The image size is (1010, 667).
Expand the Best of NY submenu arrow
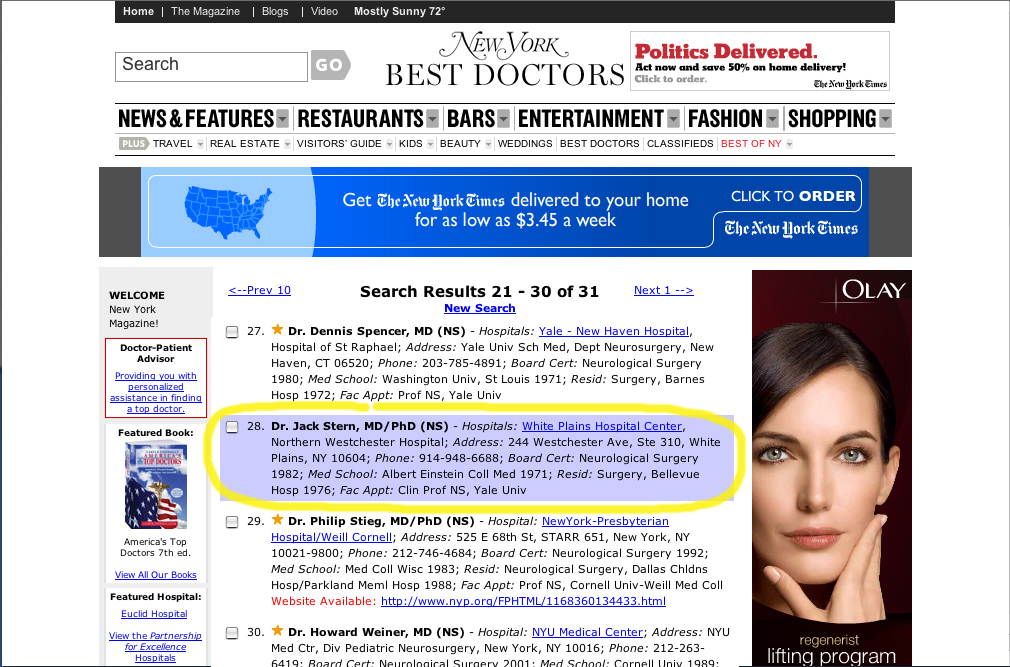coord(789,144)
